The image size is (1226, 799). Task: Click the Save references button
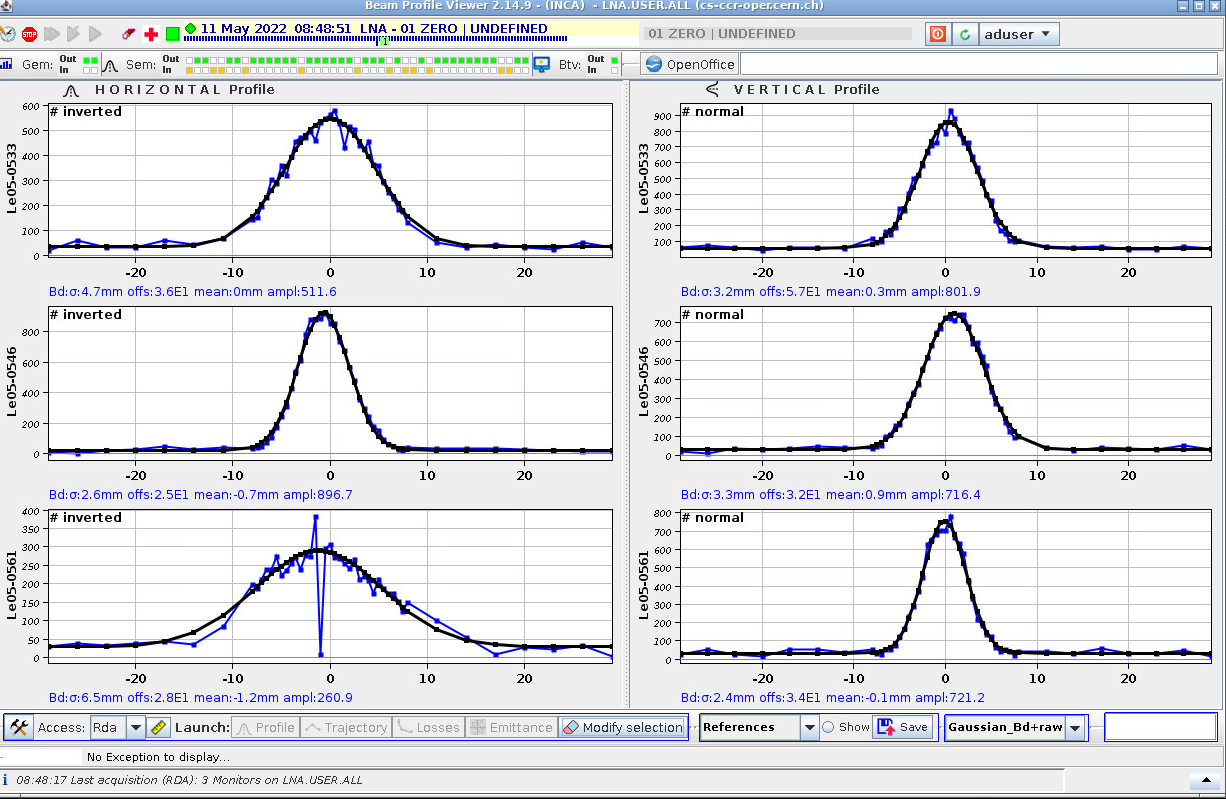pyautogui.click(x=903, y=727)
